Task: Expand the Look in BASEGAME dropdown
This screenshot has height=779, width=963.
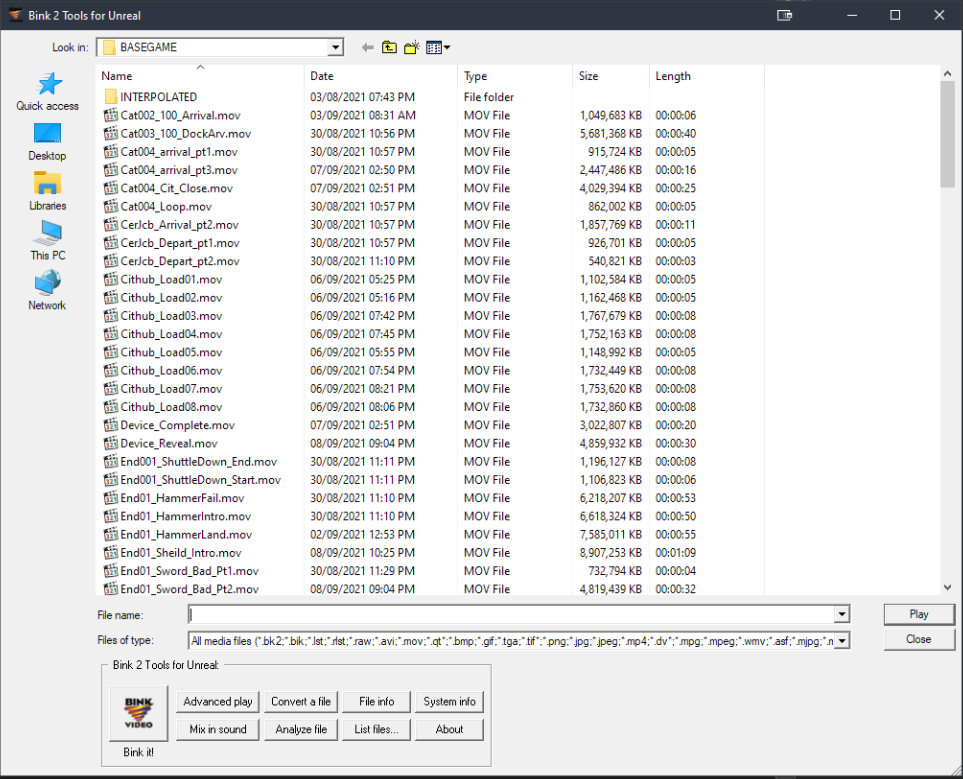Action: click(x=335, y=47)
